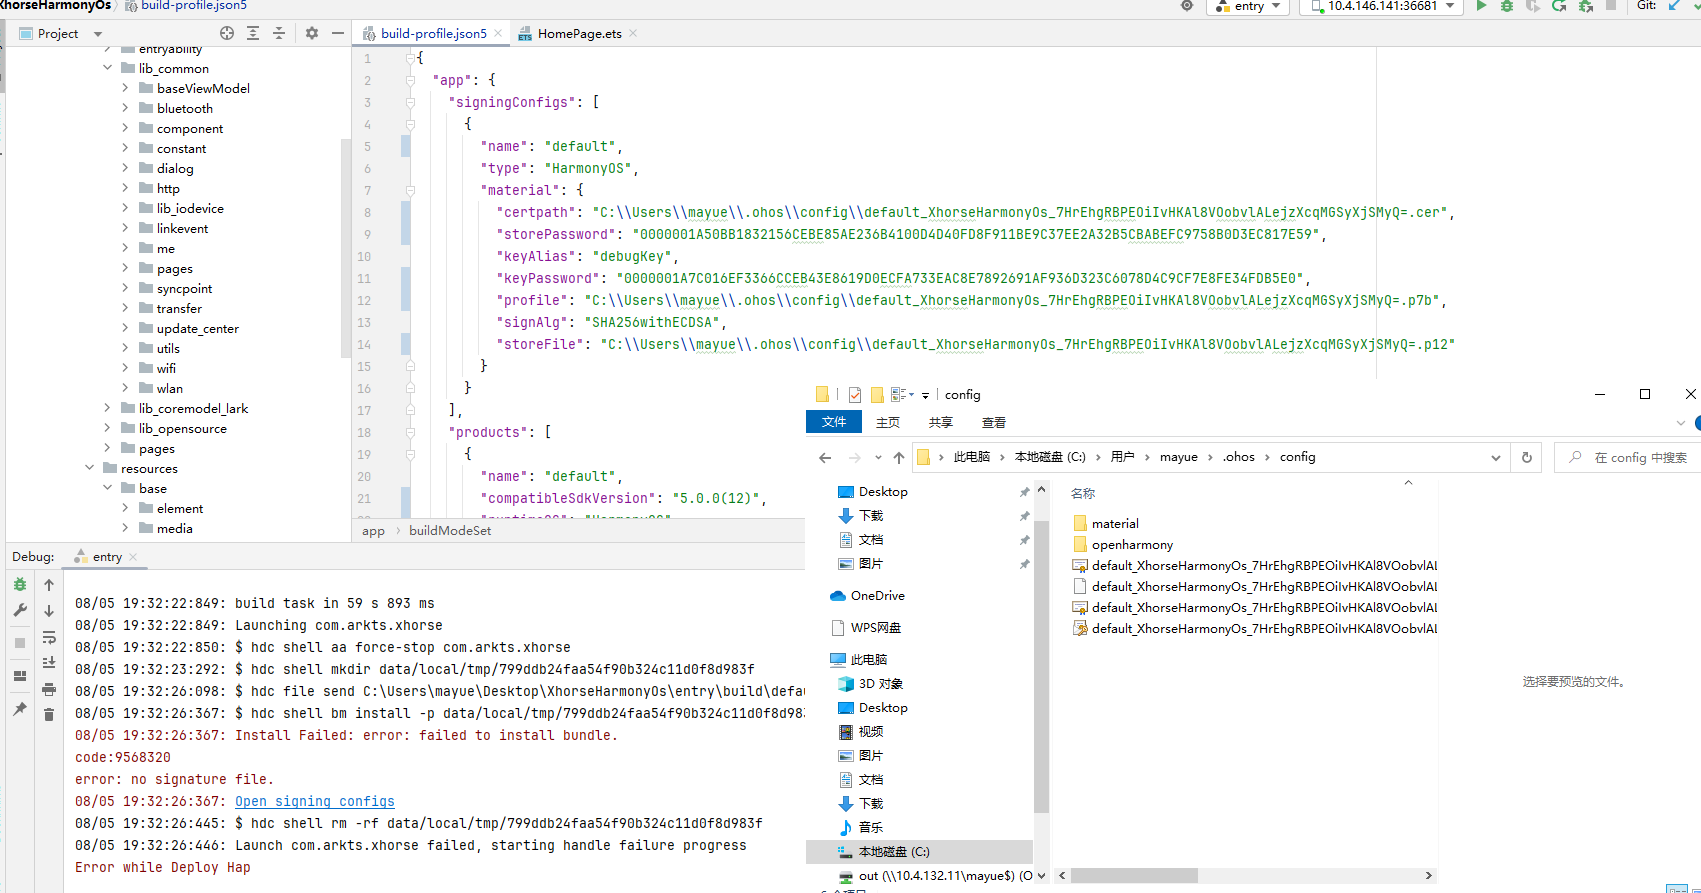1701x893 pixels.
Task: Click the stop square icon in the Debug panel
Action: tap(20, 643)
